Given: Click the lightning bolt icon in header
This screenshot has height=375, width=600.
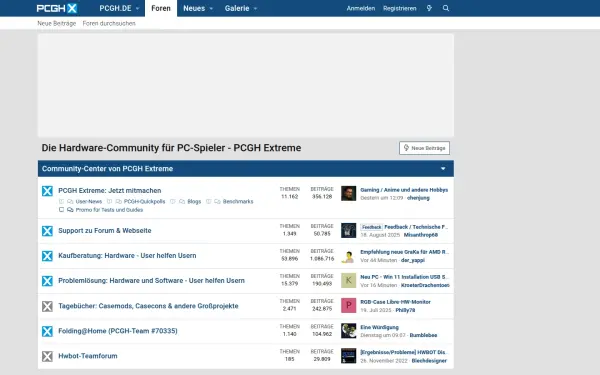Looking at the screenshot, I should tap(429, 8).
